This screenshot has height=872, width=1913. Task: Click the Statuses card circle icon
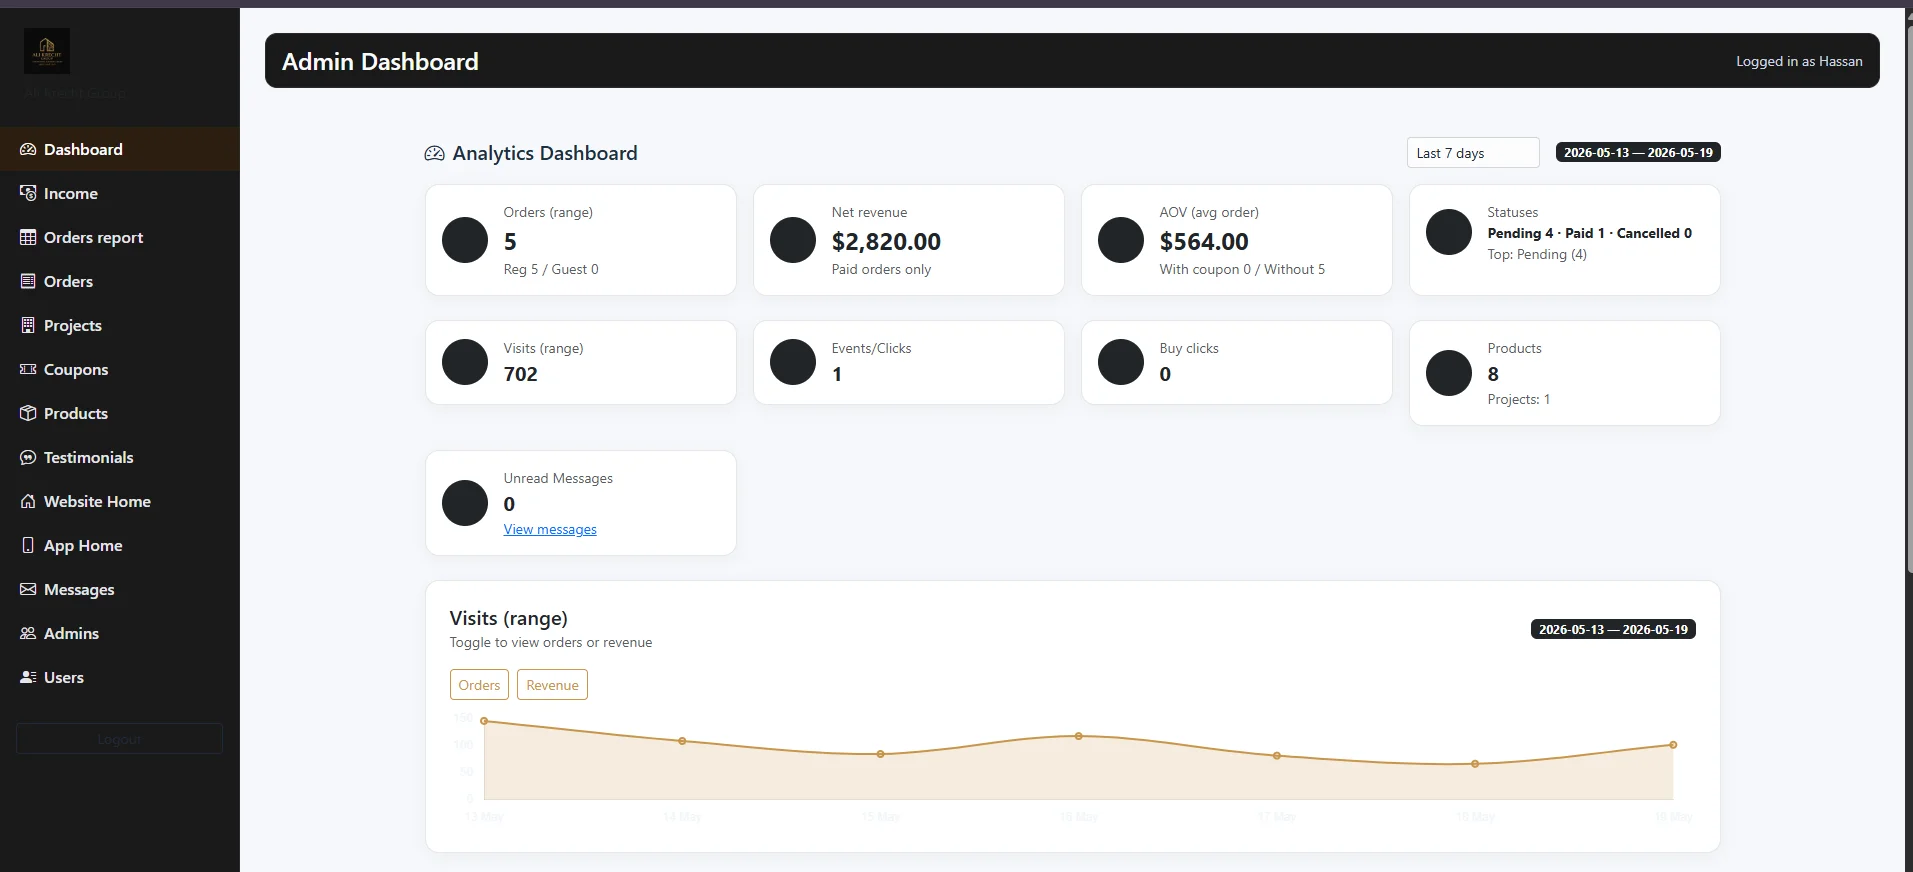click(1449, 232)
